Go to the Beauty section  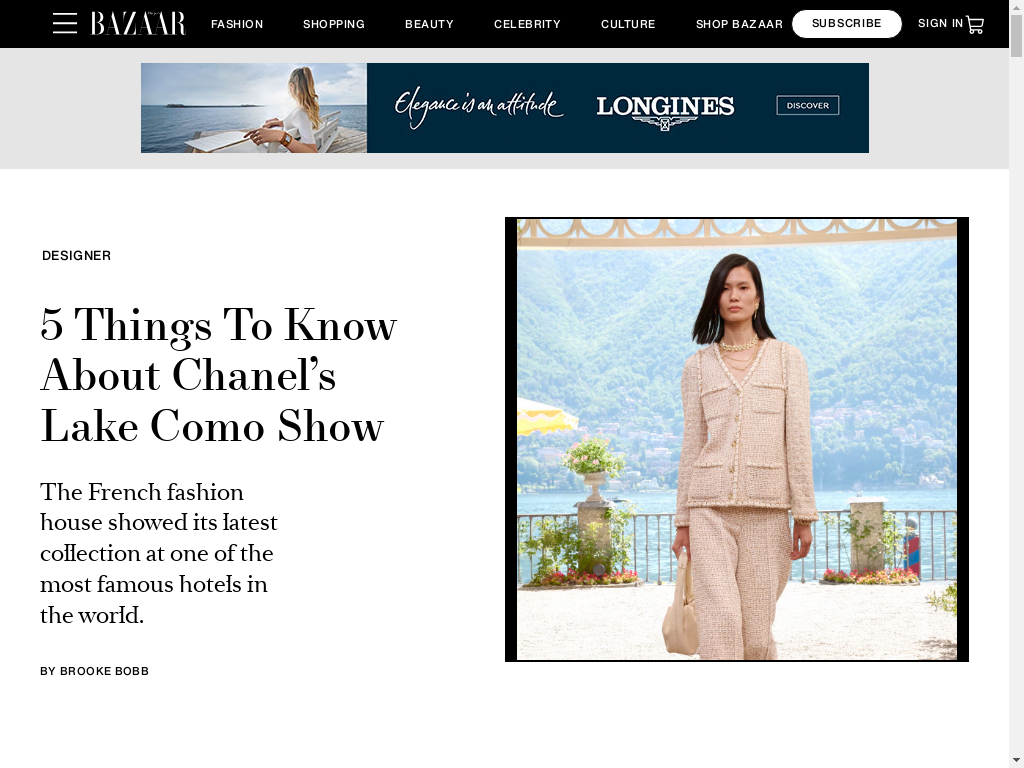[x=429, y=24]
